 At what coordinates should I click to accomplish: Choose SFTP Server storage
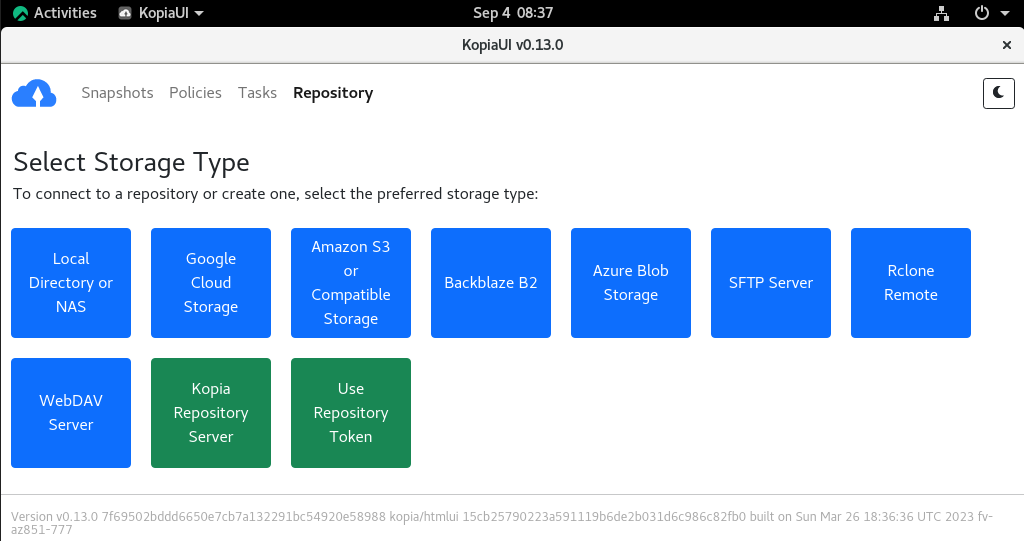(x=771, y=283)
